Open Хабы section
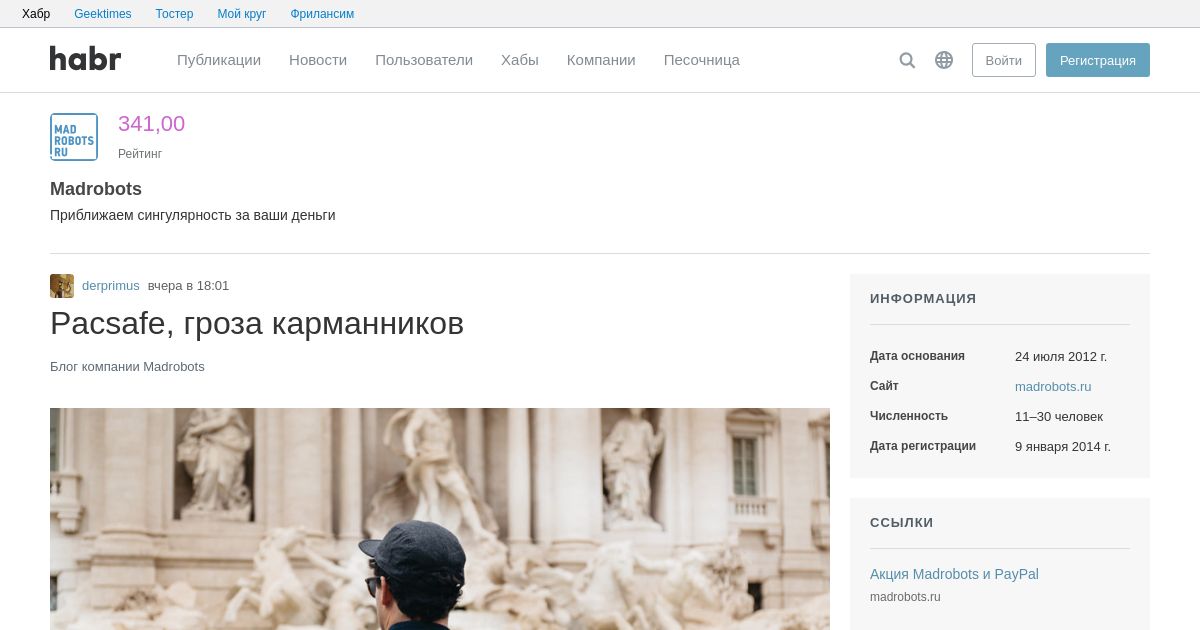This screenshot has width=1200, height=630. 520,60
